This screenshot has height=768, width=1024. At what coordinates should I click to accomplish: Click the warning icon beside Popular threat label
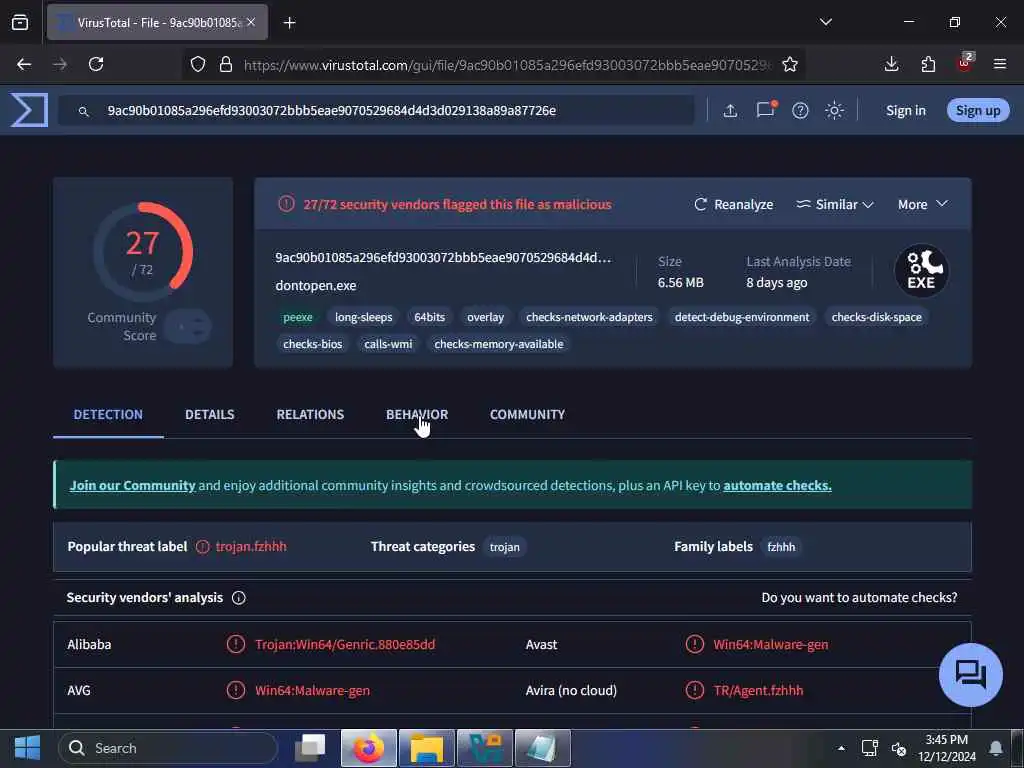point(203,547)
